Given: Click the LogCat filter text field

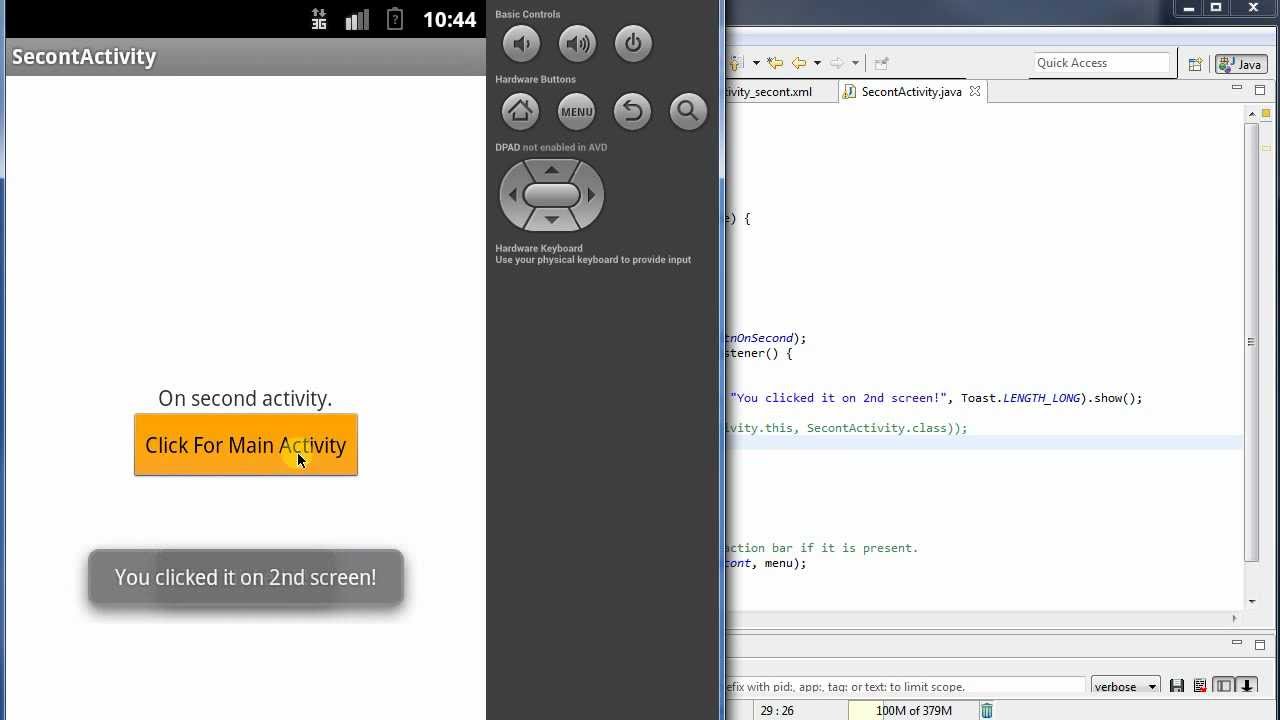Looking at the screenshot, I should (905, 686).
